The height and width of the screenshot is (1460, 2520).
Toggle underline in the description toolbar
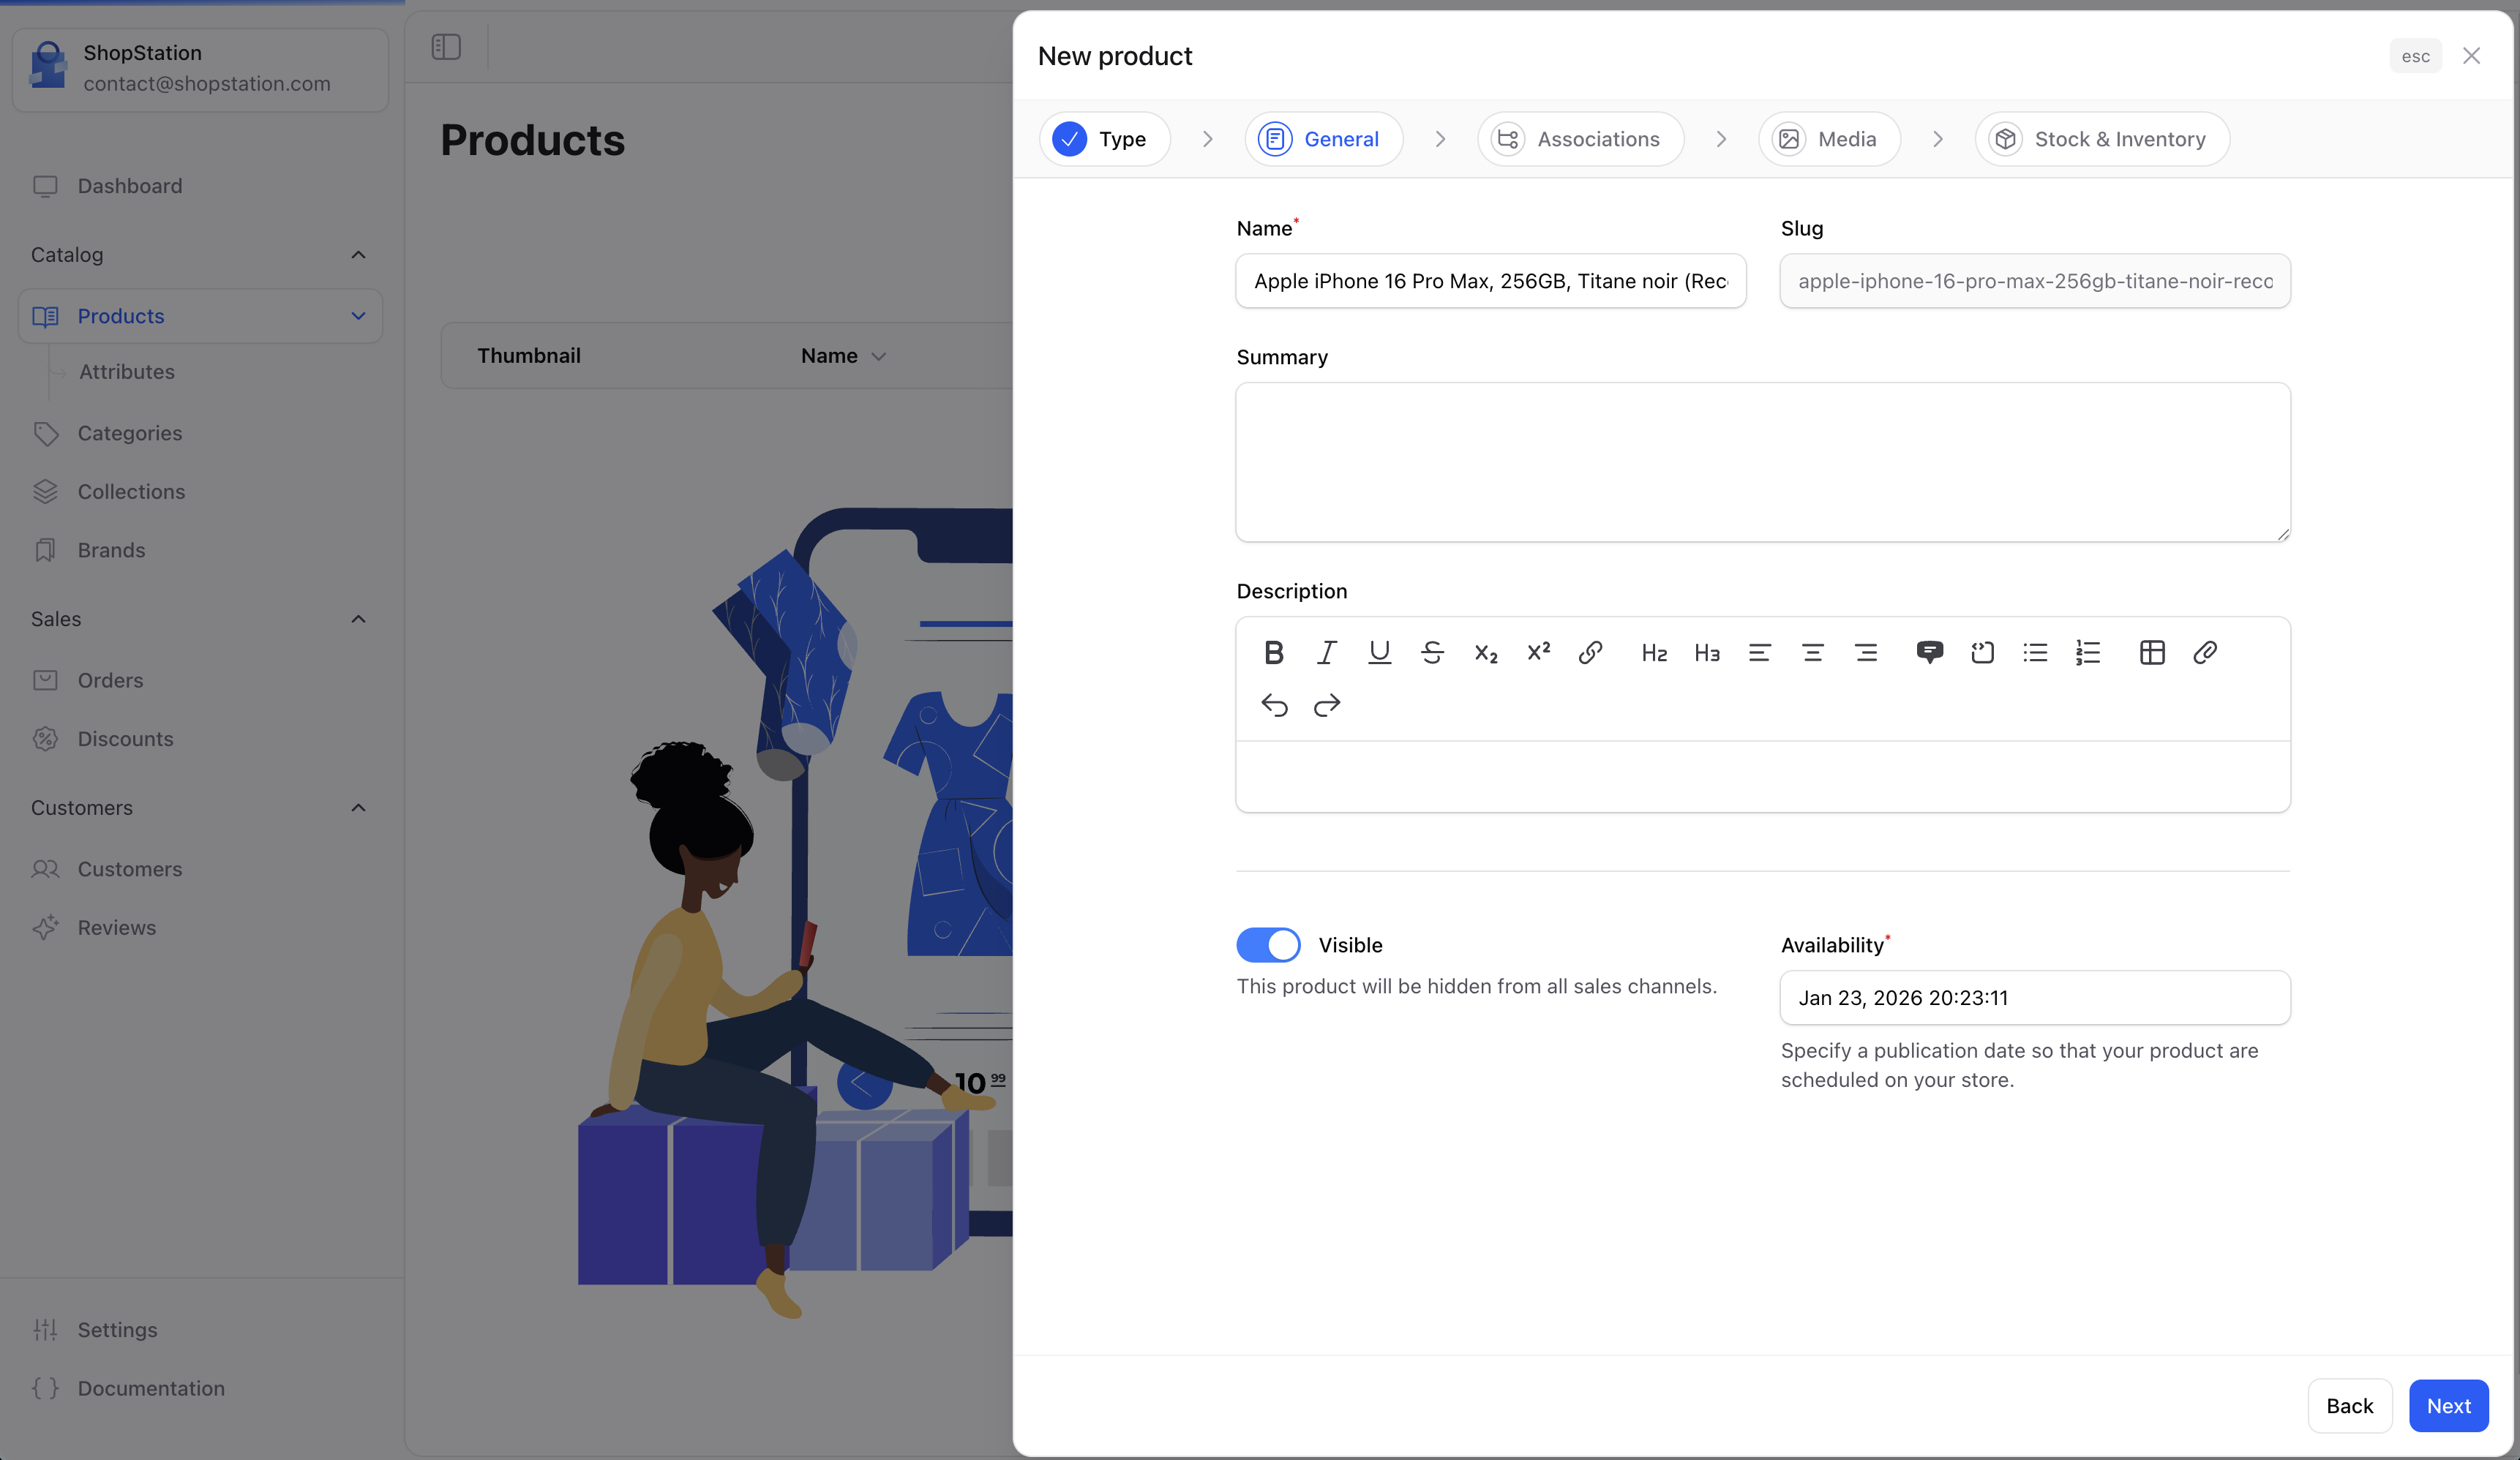pos(1380,652)
